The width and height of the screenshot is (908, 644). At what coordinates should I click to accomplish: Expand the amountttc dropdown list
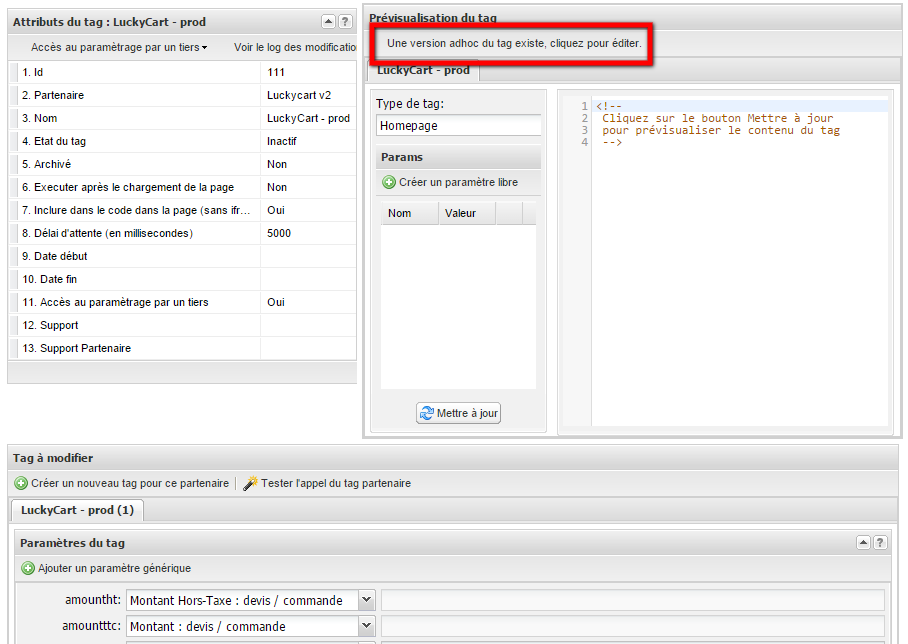tap(366, 626)
